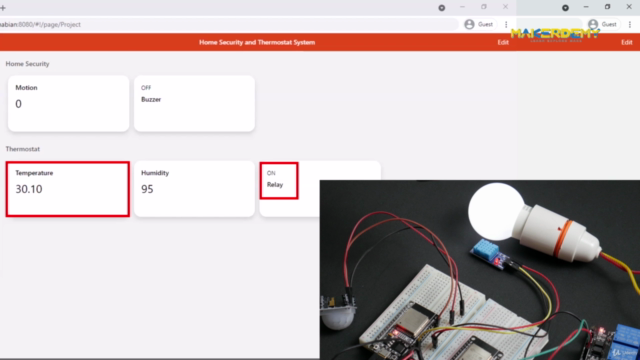Click the Thermostat section label
Screen dimensions: 640x360
pyautogui.click(x=22, y=149)
